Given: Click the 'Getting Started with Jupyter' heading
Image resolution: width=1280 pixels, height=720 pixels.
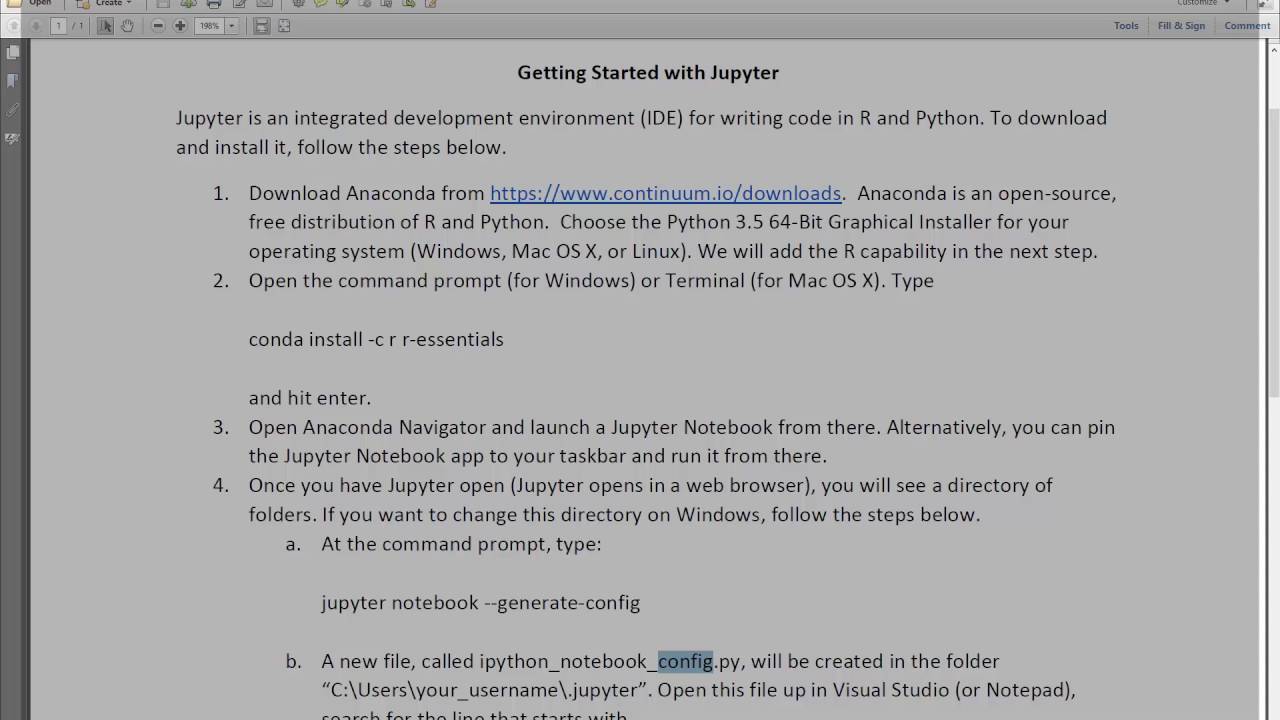Looking at the screenshot, I should tap(647, 73).
